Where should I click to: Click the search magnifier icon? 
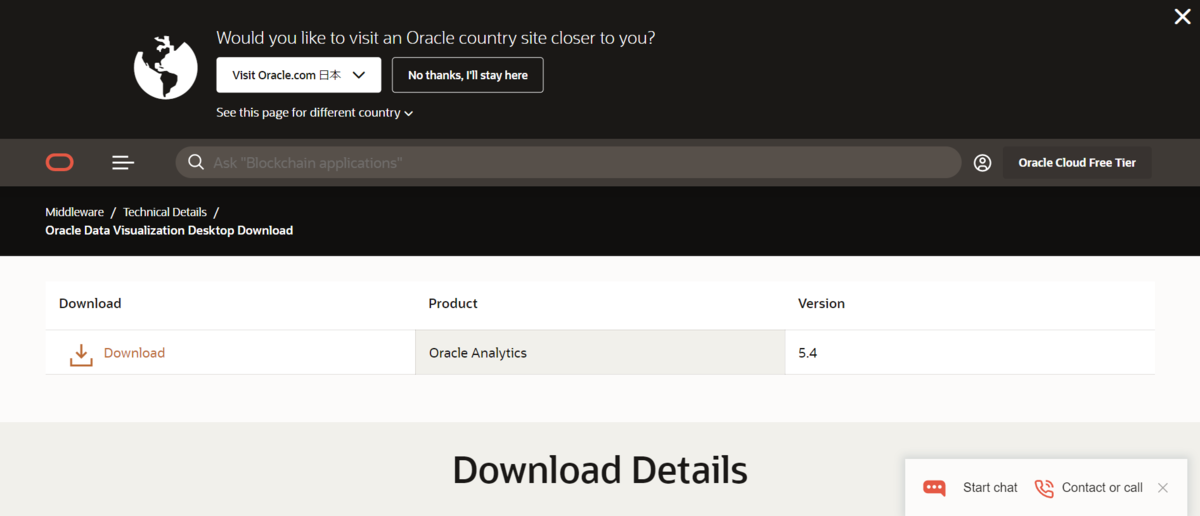click(x=196, y=162)
